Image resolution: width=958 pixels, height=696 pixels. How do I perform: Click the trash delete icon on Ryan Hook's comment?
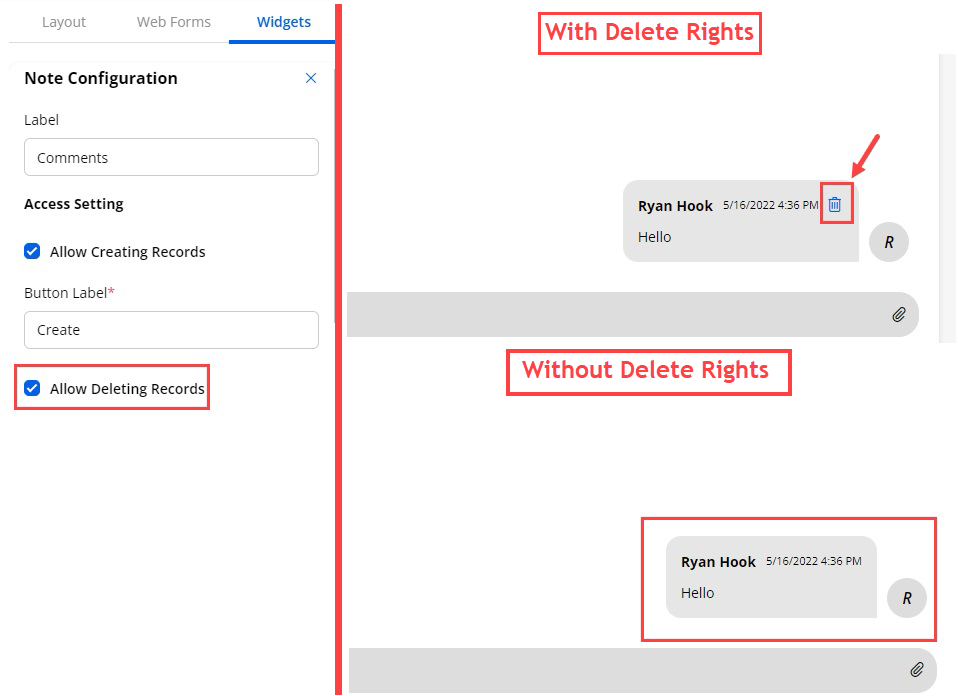pos(835,204)
